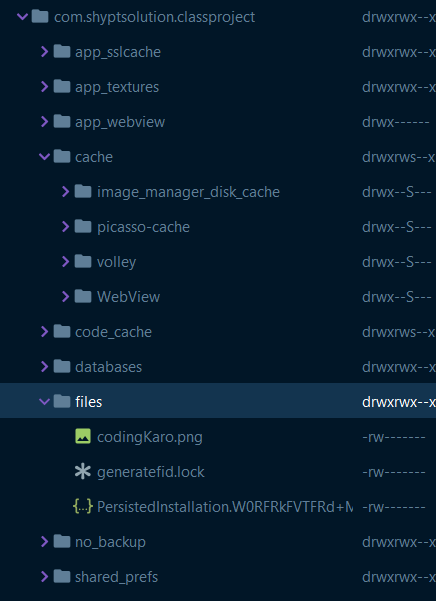Click the drwx--S--- permissions of volley
This screenshot has width=436, height=601.
tap(397, 262)
